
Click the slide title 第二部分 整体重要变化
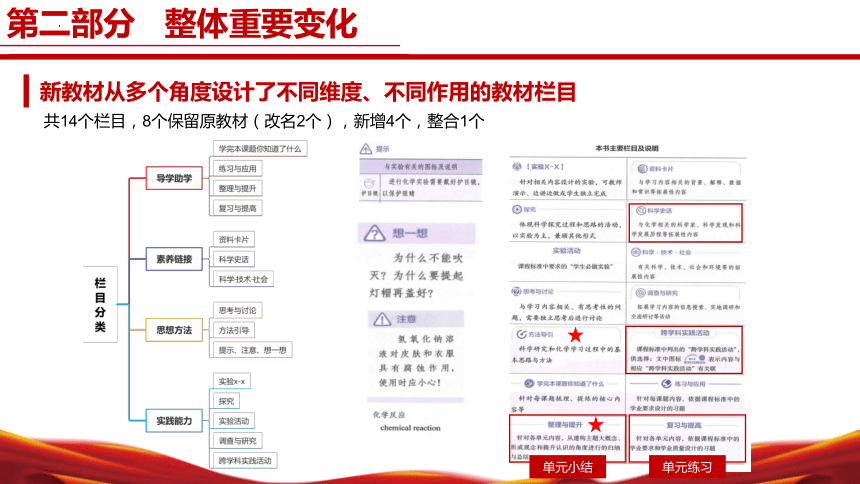[182, 24]
